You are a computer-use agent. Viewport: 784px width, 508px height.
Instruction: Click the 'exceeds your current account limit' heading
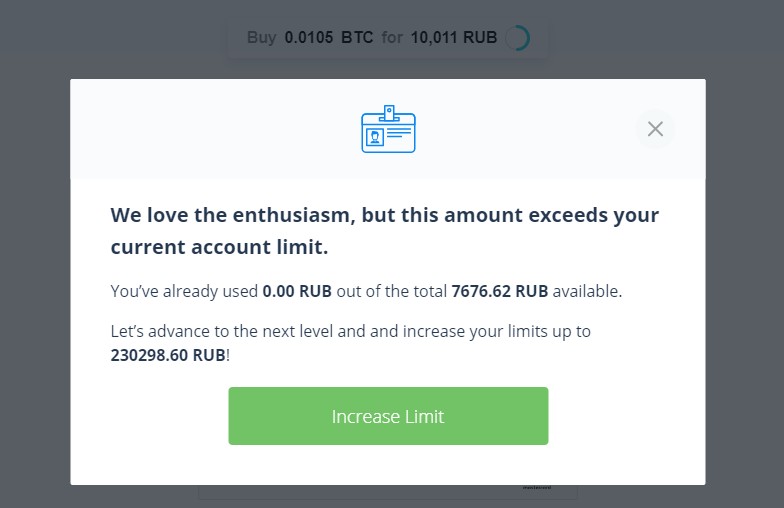(x=385, y=230)
